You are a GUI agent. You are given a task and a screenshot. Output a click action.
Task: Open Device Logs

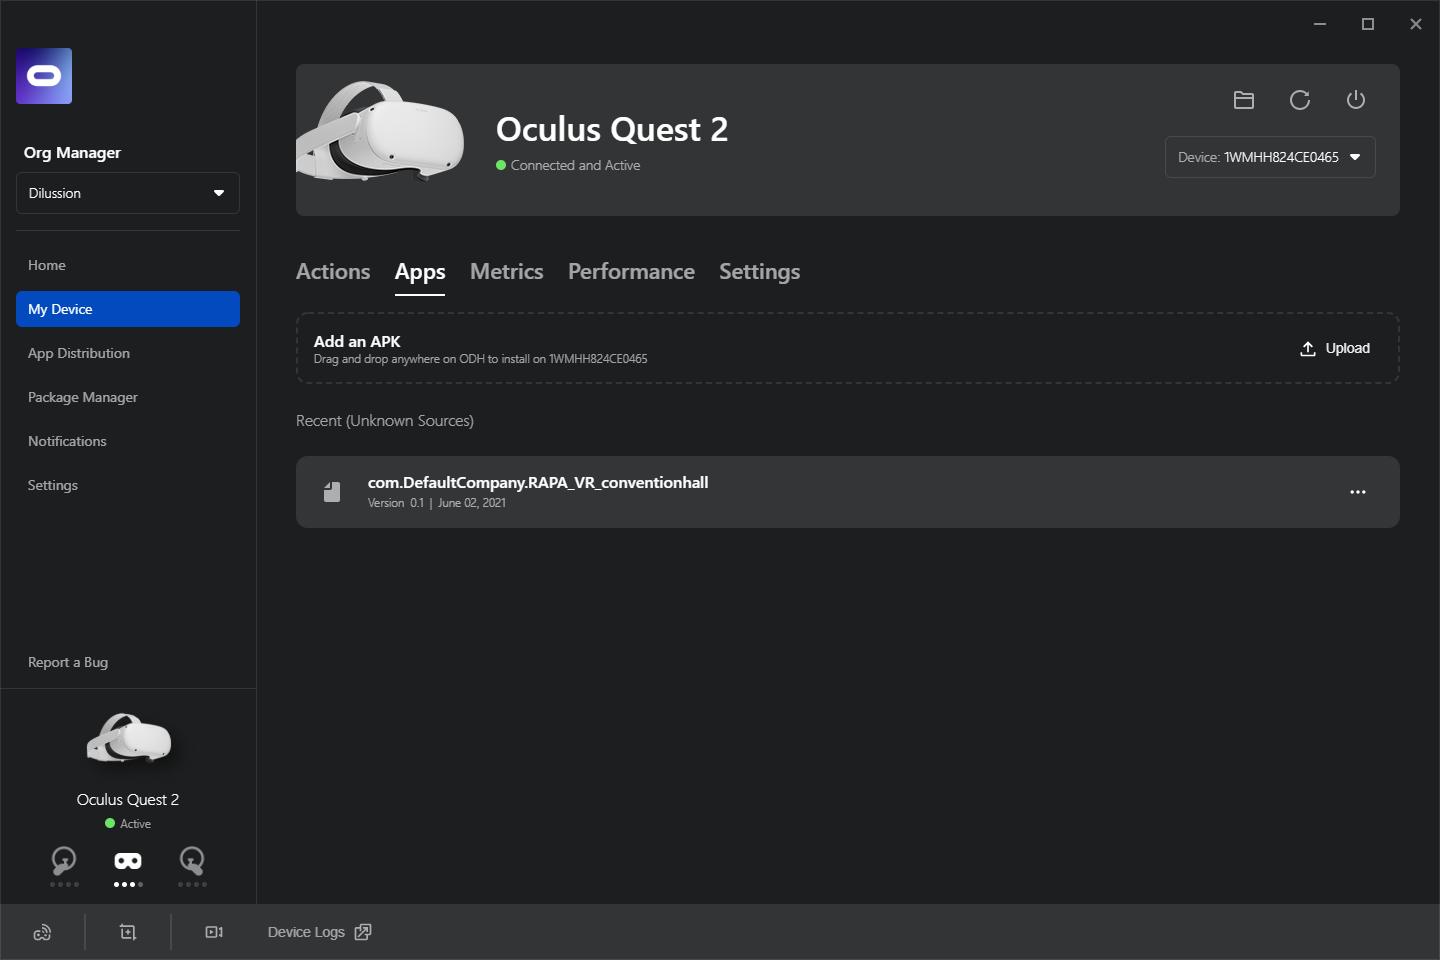pos(320,932)
